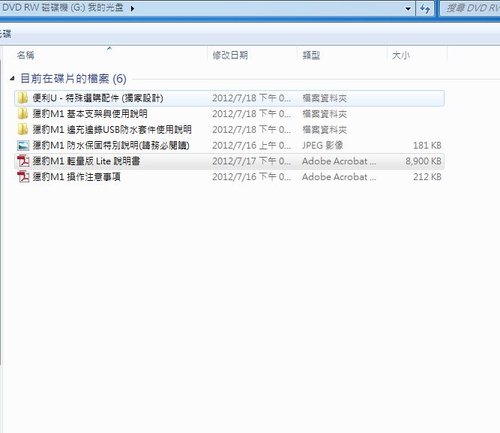Open the 便利U folder icon

(23, 98)
